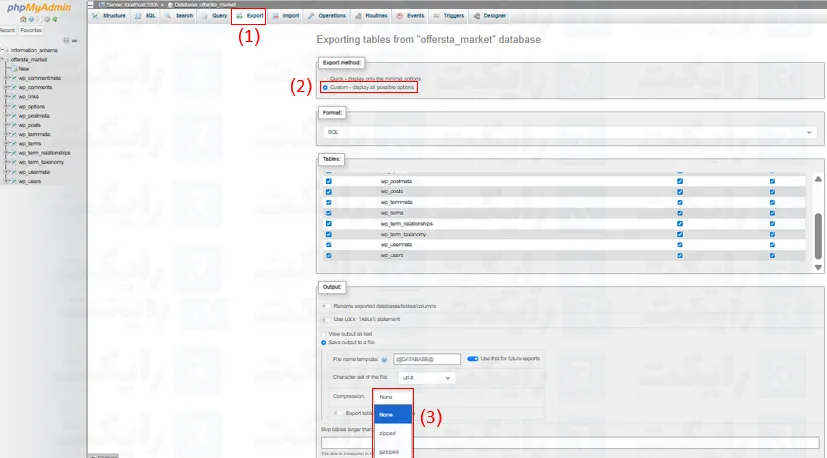Screen dimensions: 827x458
Task: Switch to the Favorites tab in sidebar
Action: pos(31,31)
